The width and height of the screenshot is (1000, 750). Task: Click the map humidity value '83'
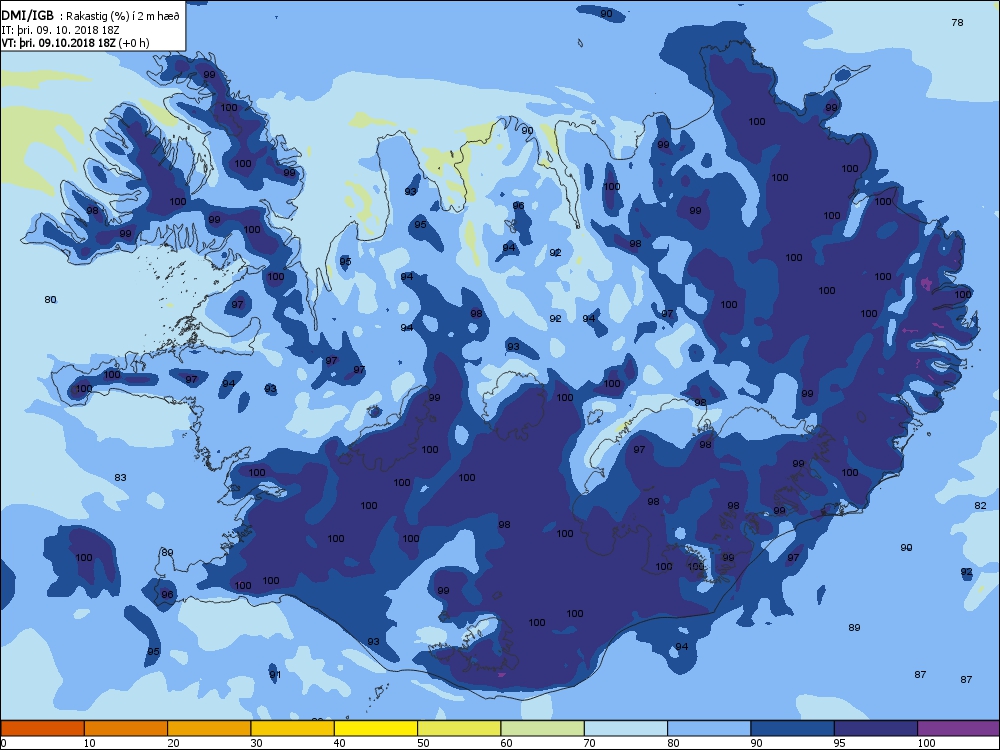point(120,478)
